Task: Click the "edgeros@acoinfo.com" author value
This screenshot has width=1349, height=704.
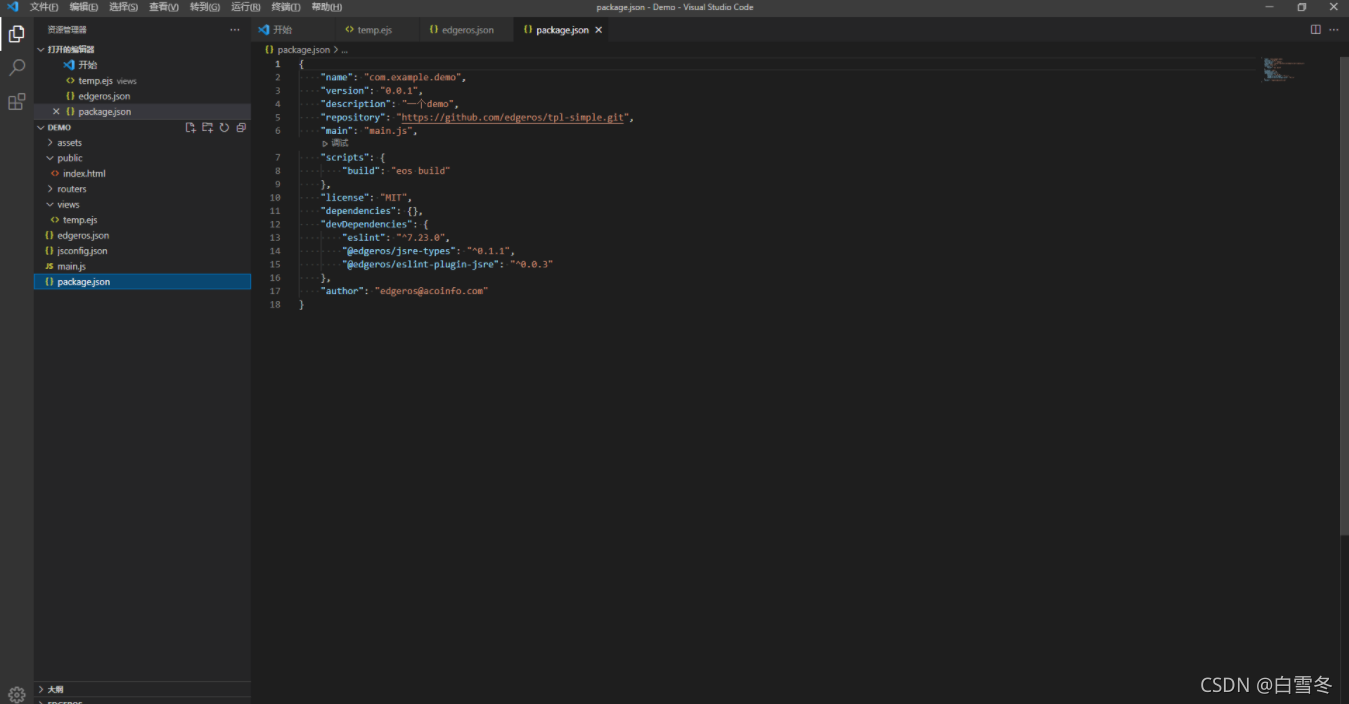Action: (431, 291)
